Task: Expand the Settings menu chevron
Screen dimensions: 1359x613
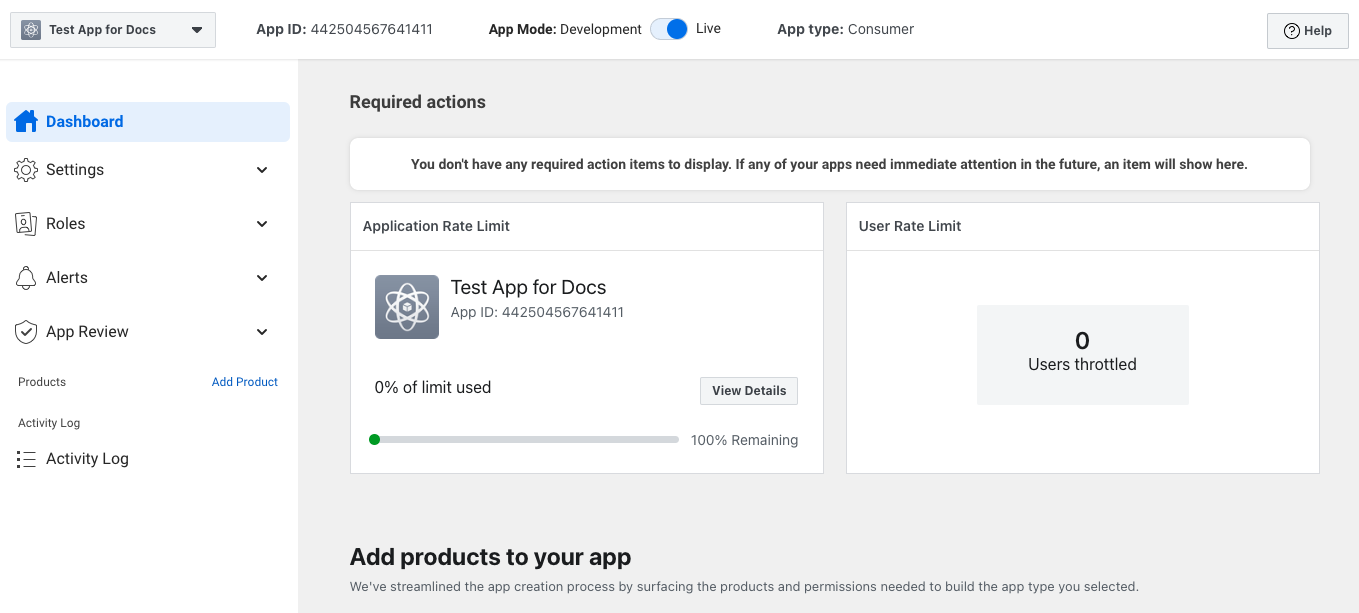Action: click(x=262, y=170)
